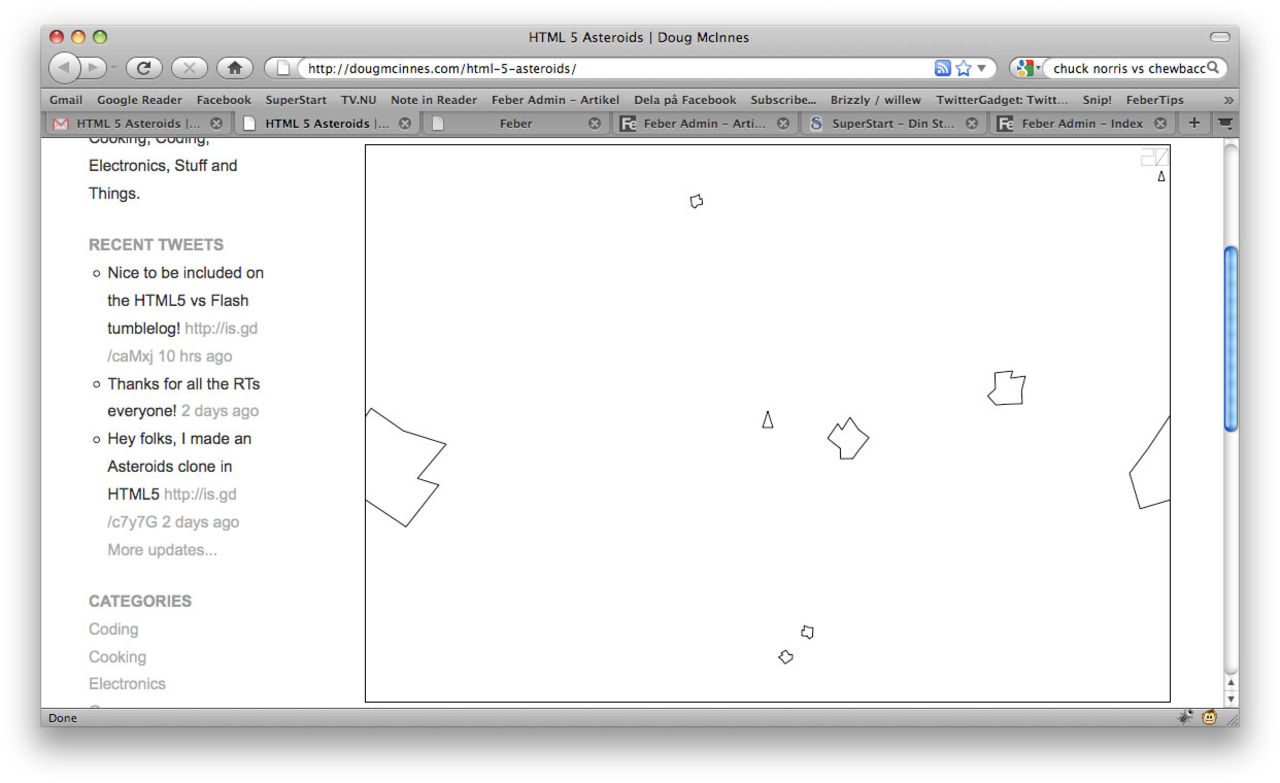Screen dimensions: 1280x783
Task: Subscribe using the RSS feed icon in the address bar
Action: [941, 67]
